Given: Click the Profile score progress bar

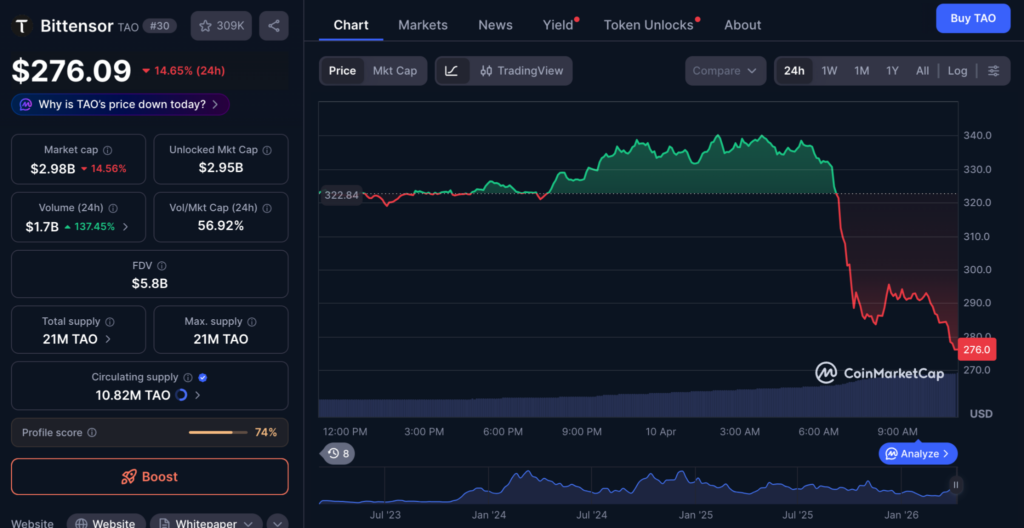Looking at the screenshot, I should pos(217,433).
